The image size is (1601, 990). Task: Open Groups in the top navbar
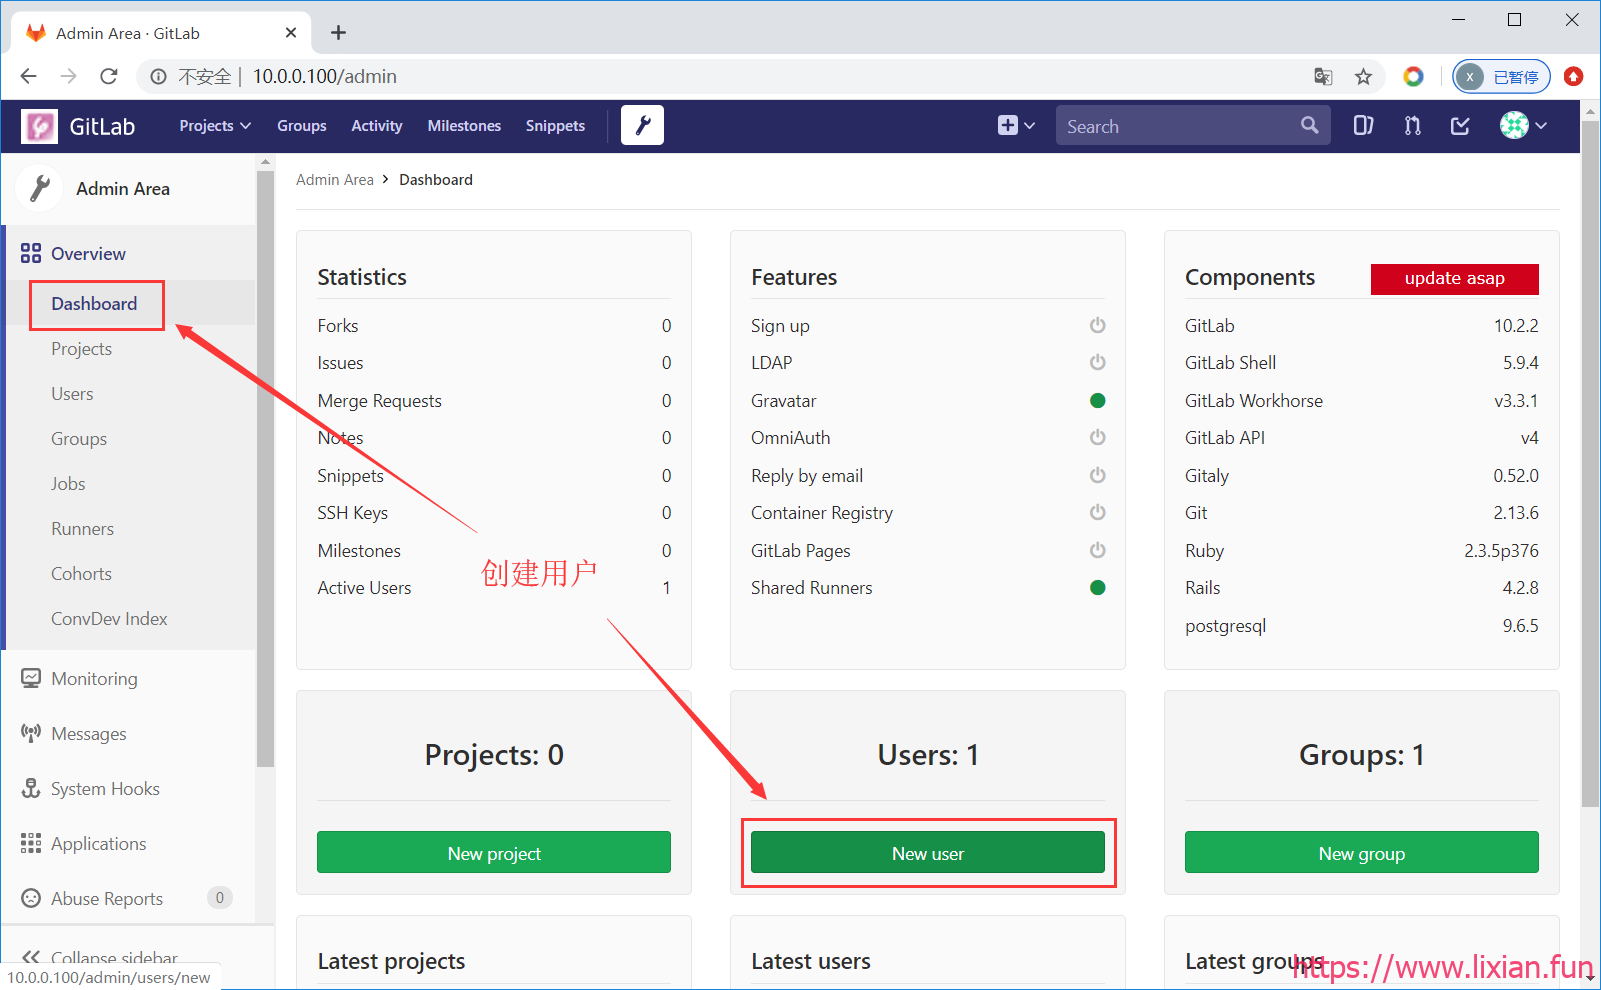pyautogui.click(x=302, y=126)
